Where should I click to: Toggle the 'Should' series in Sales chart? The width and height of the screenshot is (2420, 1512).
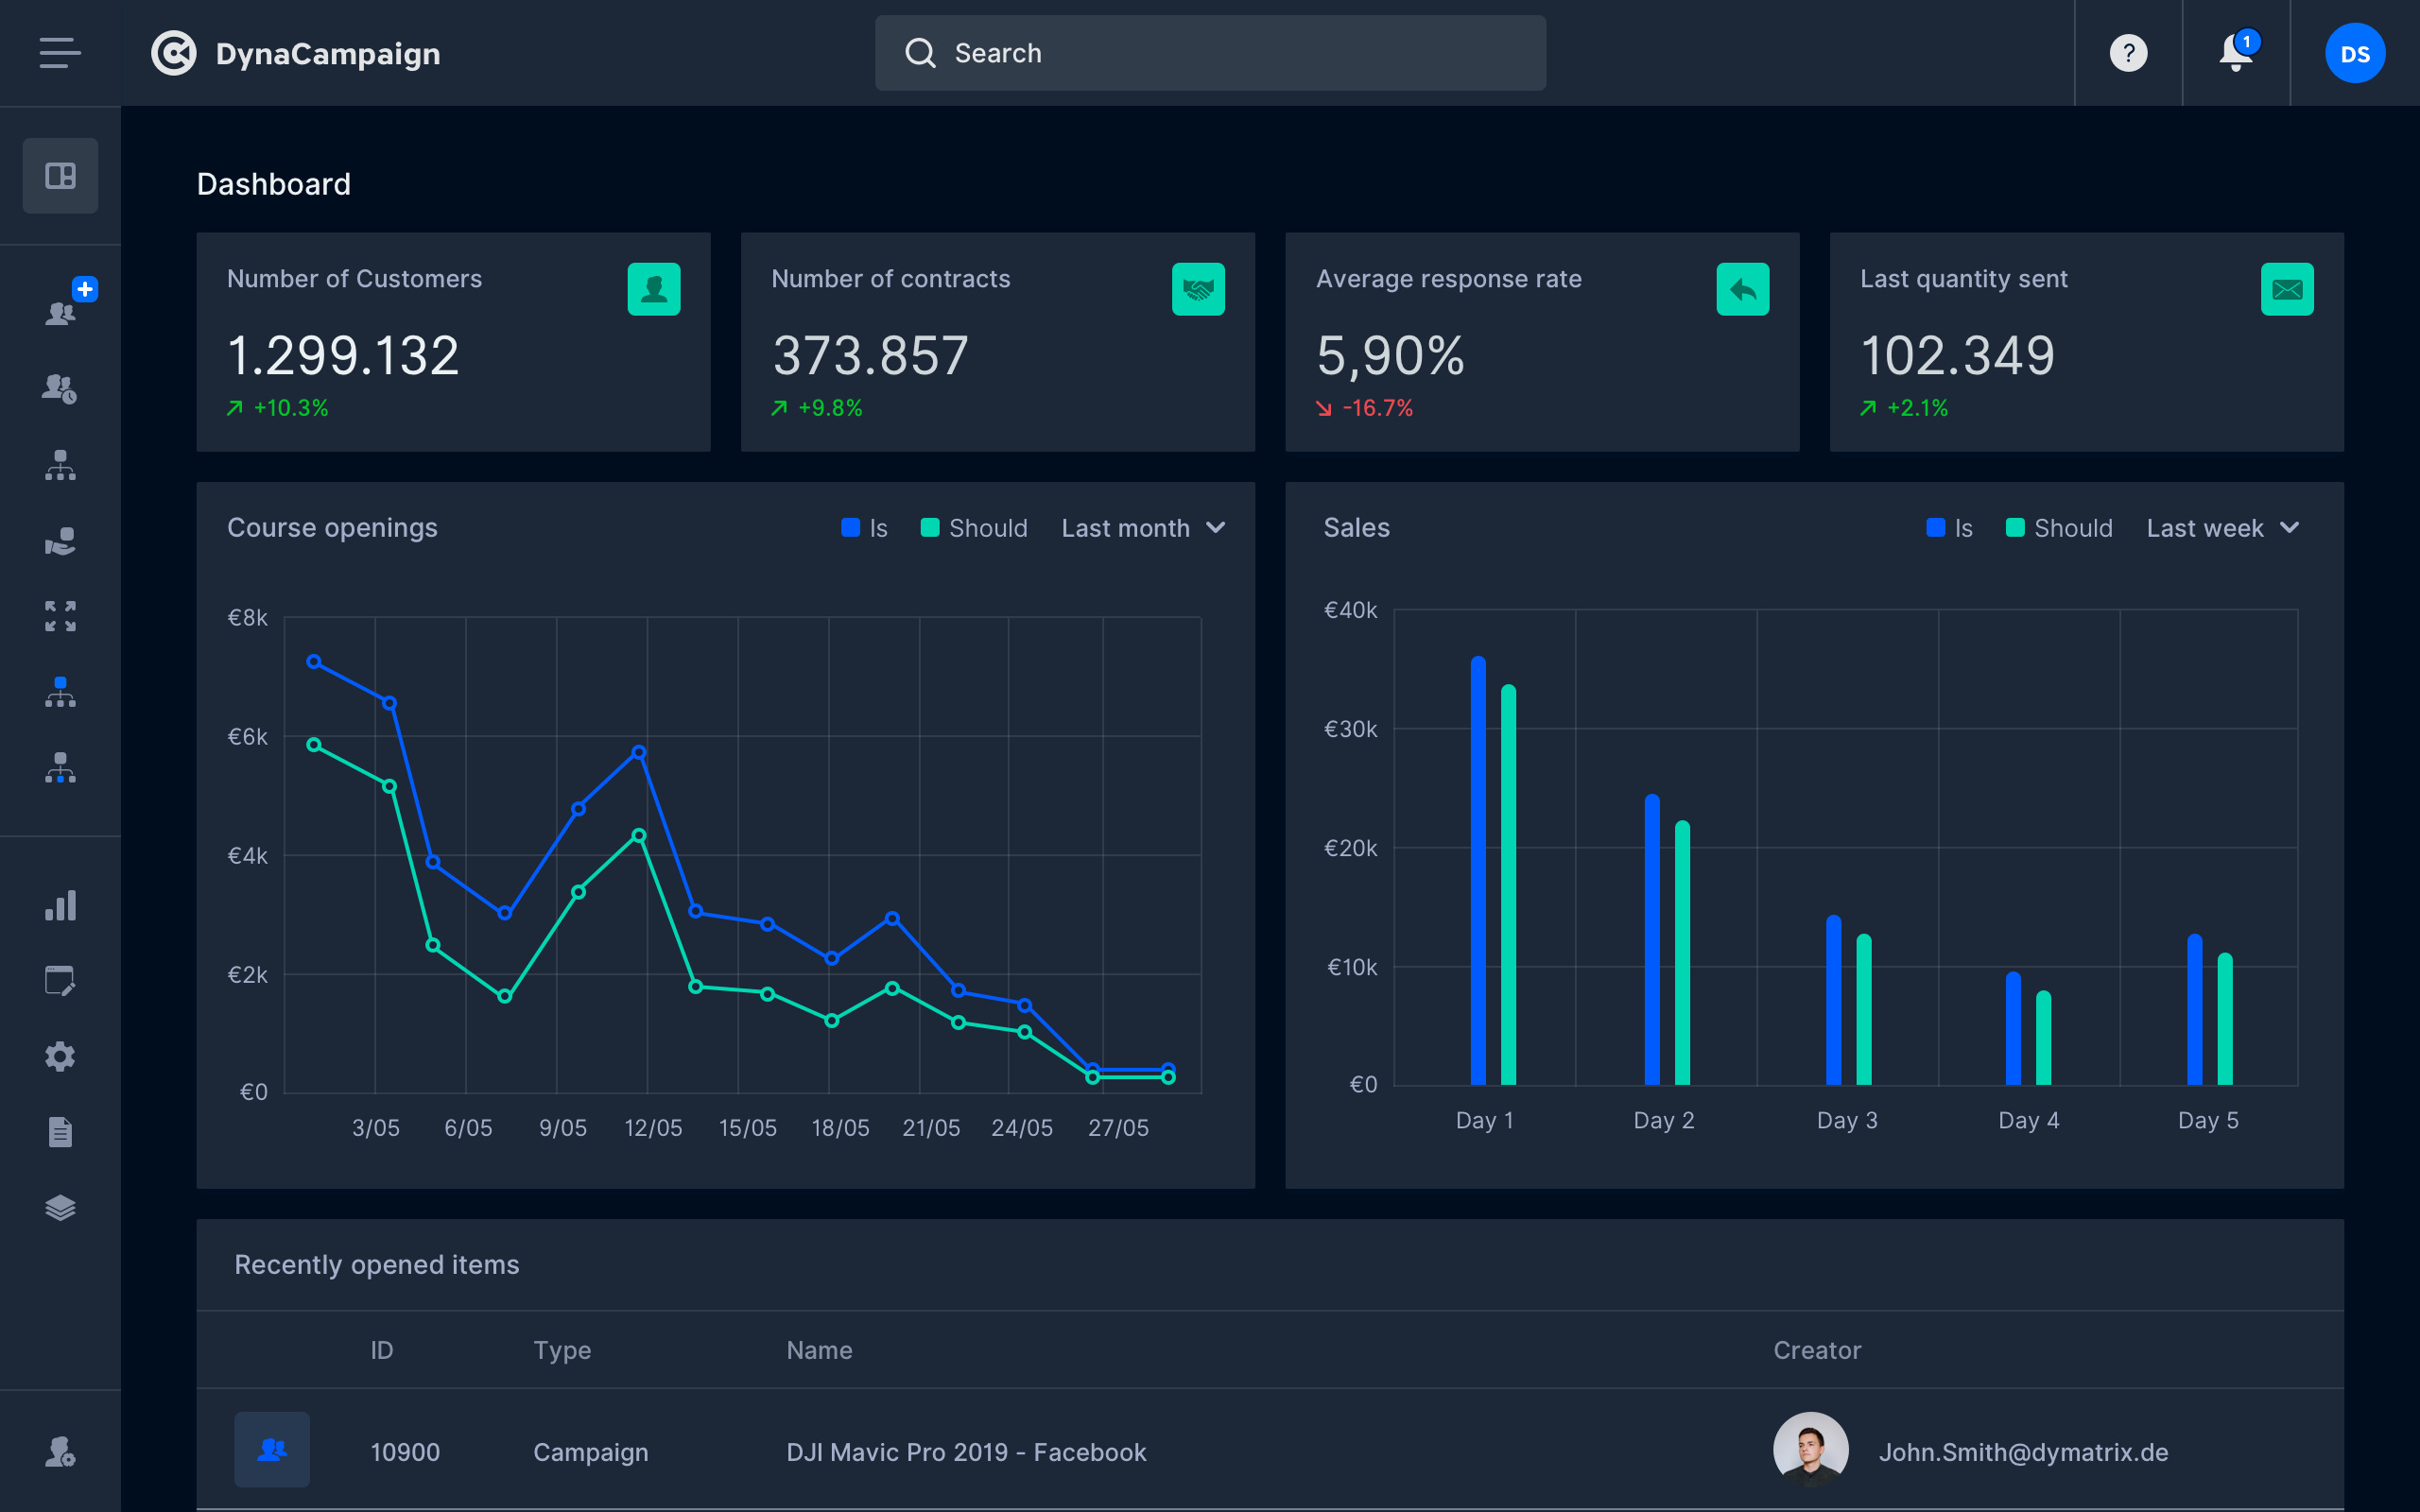[2059, 528]
